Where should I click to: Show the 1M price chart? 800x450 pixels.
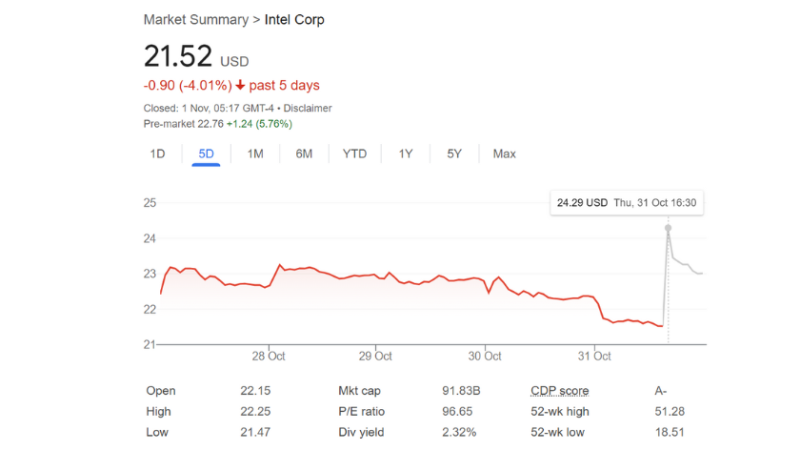255,154
